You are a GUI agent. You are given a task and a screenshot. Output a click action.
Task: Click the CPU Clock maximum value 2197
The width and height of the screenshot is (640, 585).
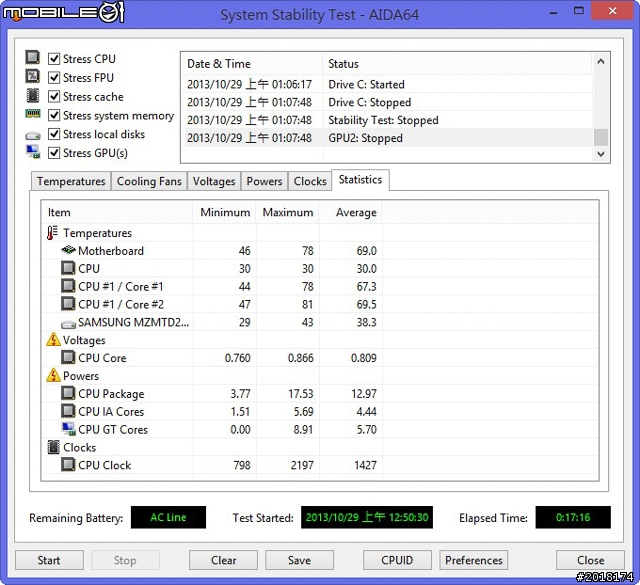pos(302,465)
